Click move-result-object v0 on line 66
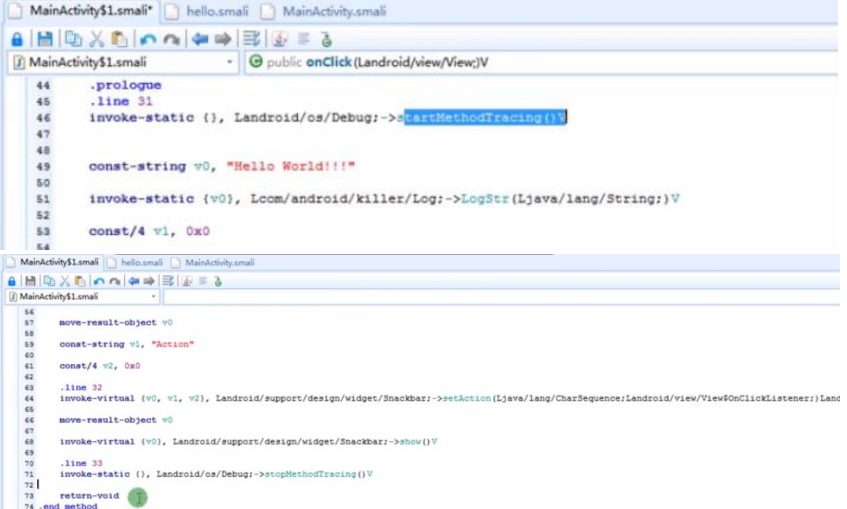Screen dimensions: 847x509 [116, 420]
